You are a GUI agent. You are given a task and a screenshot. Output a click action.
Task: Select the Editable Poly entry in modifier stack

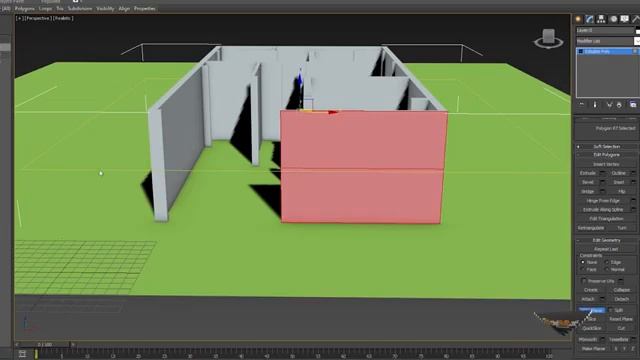tap(606, 51)
